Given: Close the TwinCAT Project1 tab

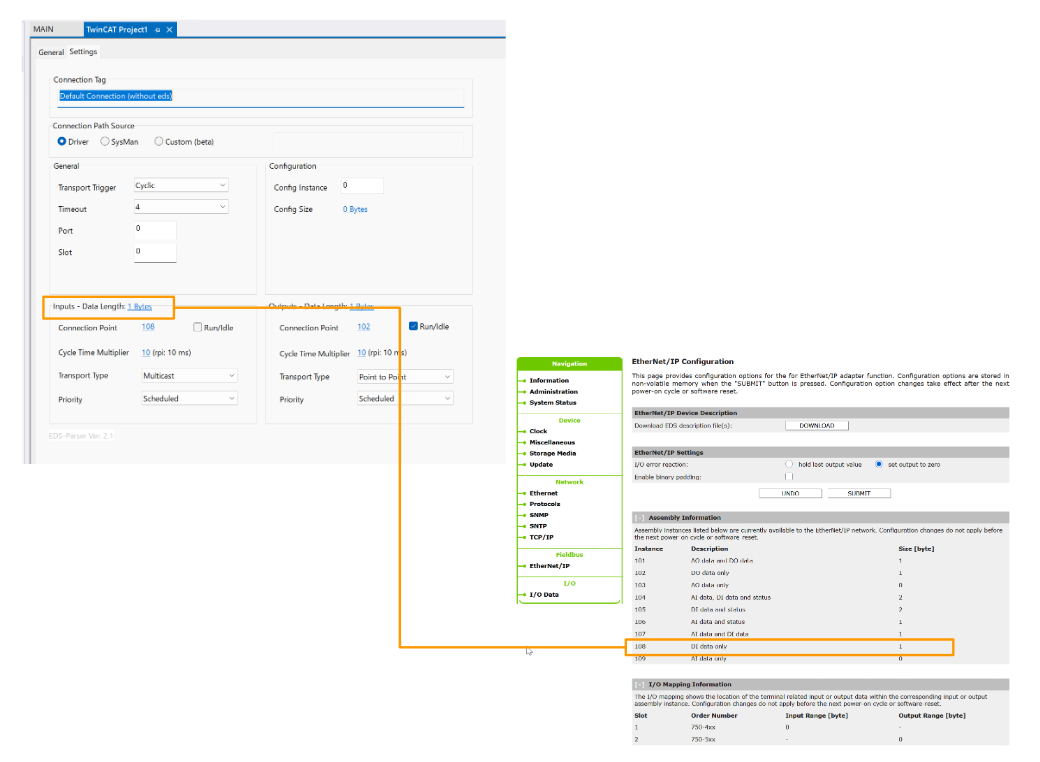Looking at the screenshot, I should 170,30.
